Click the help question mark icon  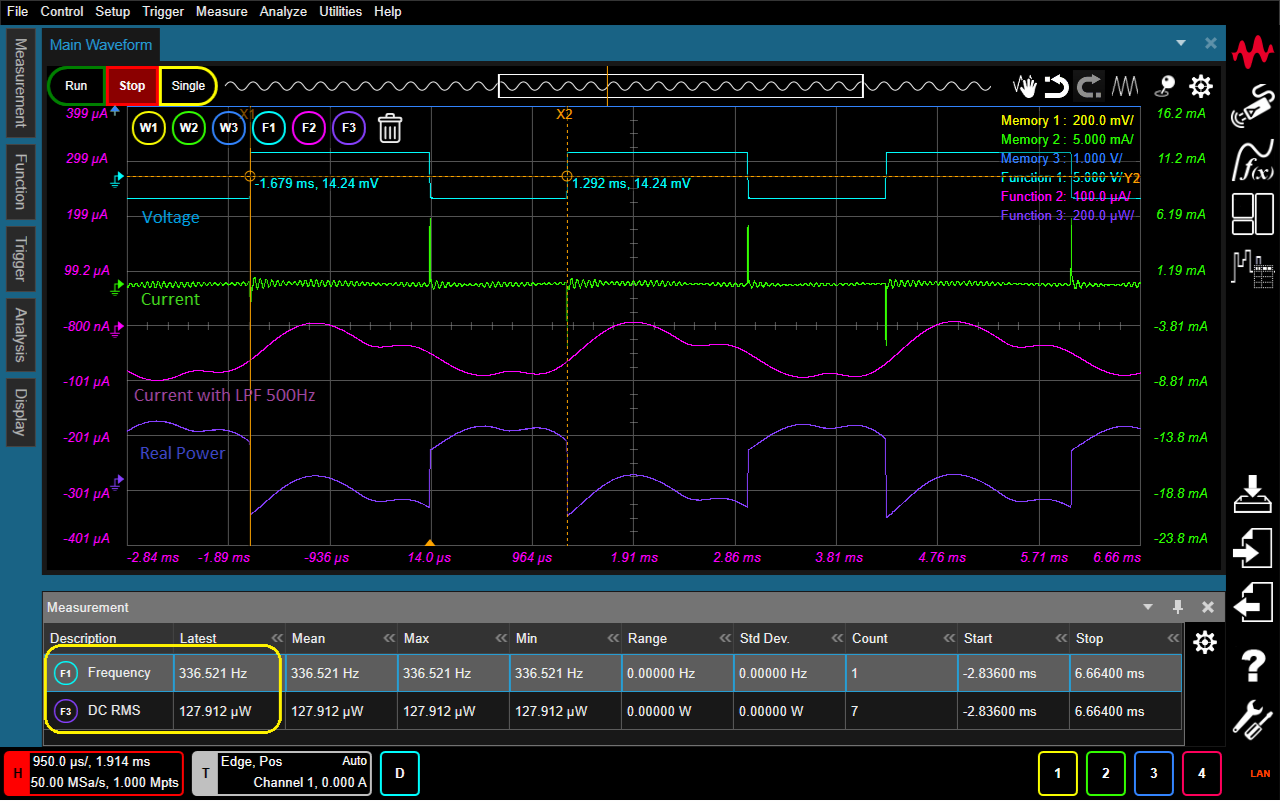tap(1252, 664)
